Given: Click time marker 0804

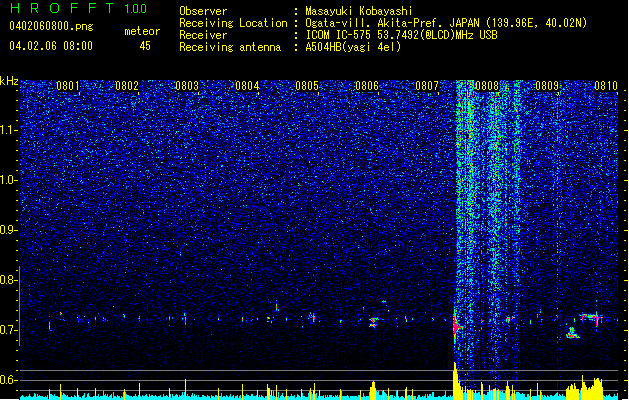Looking at the screenshot, I should pos(247,86).
